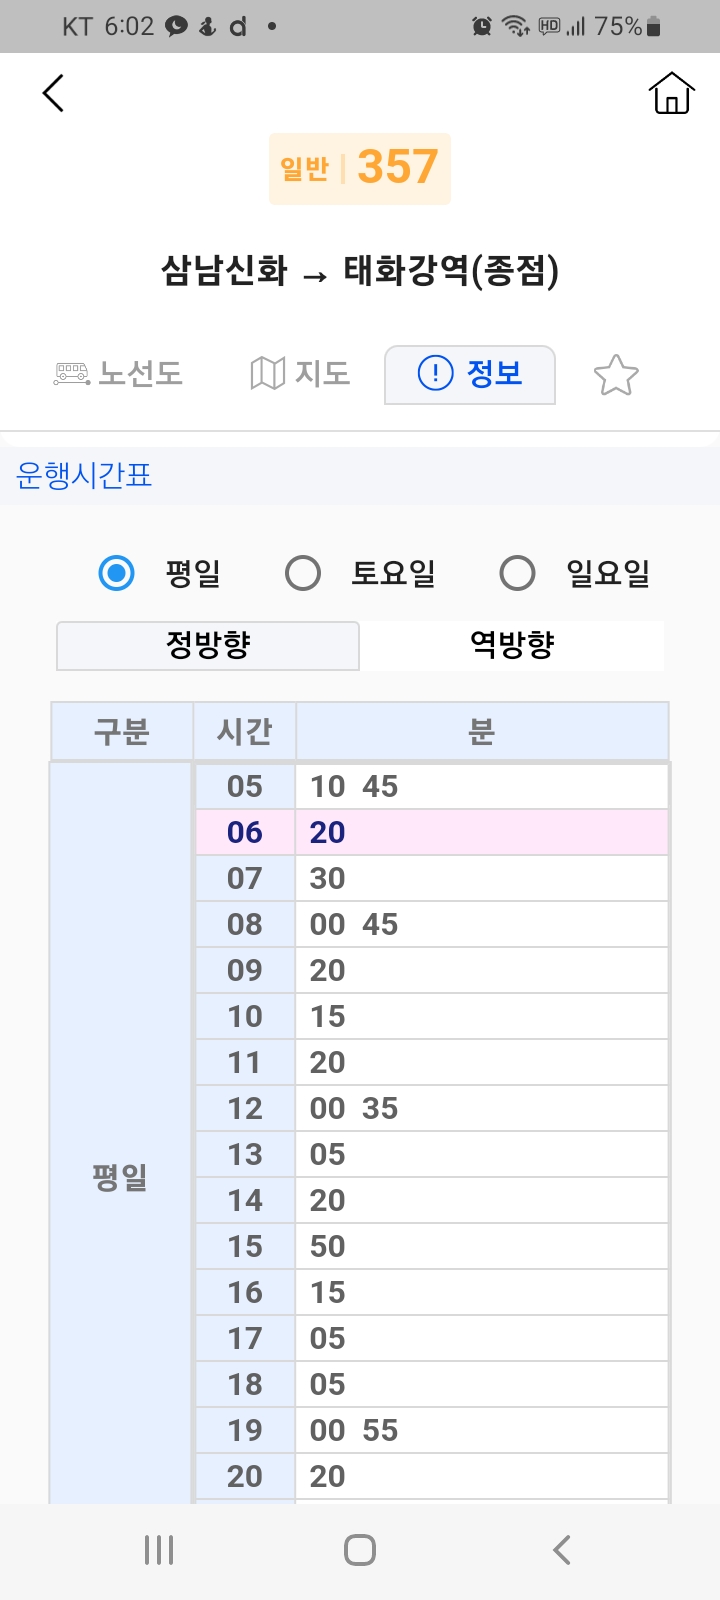Screen dimensions: 720x1600
Task: Tap the alarm icon in status bar
Action: [x=482, y=27]
